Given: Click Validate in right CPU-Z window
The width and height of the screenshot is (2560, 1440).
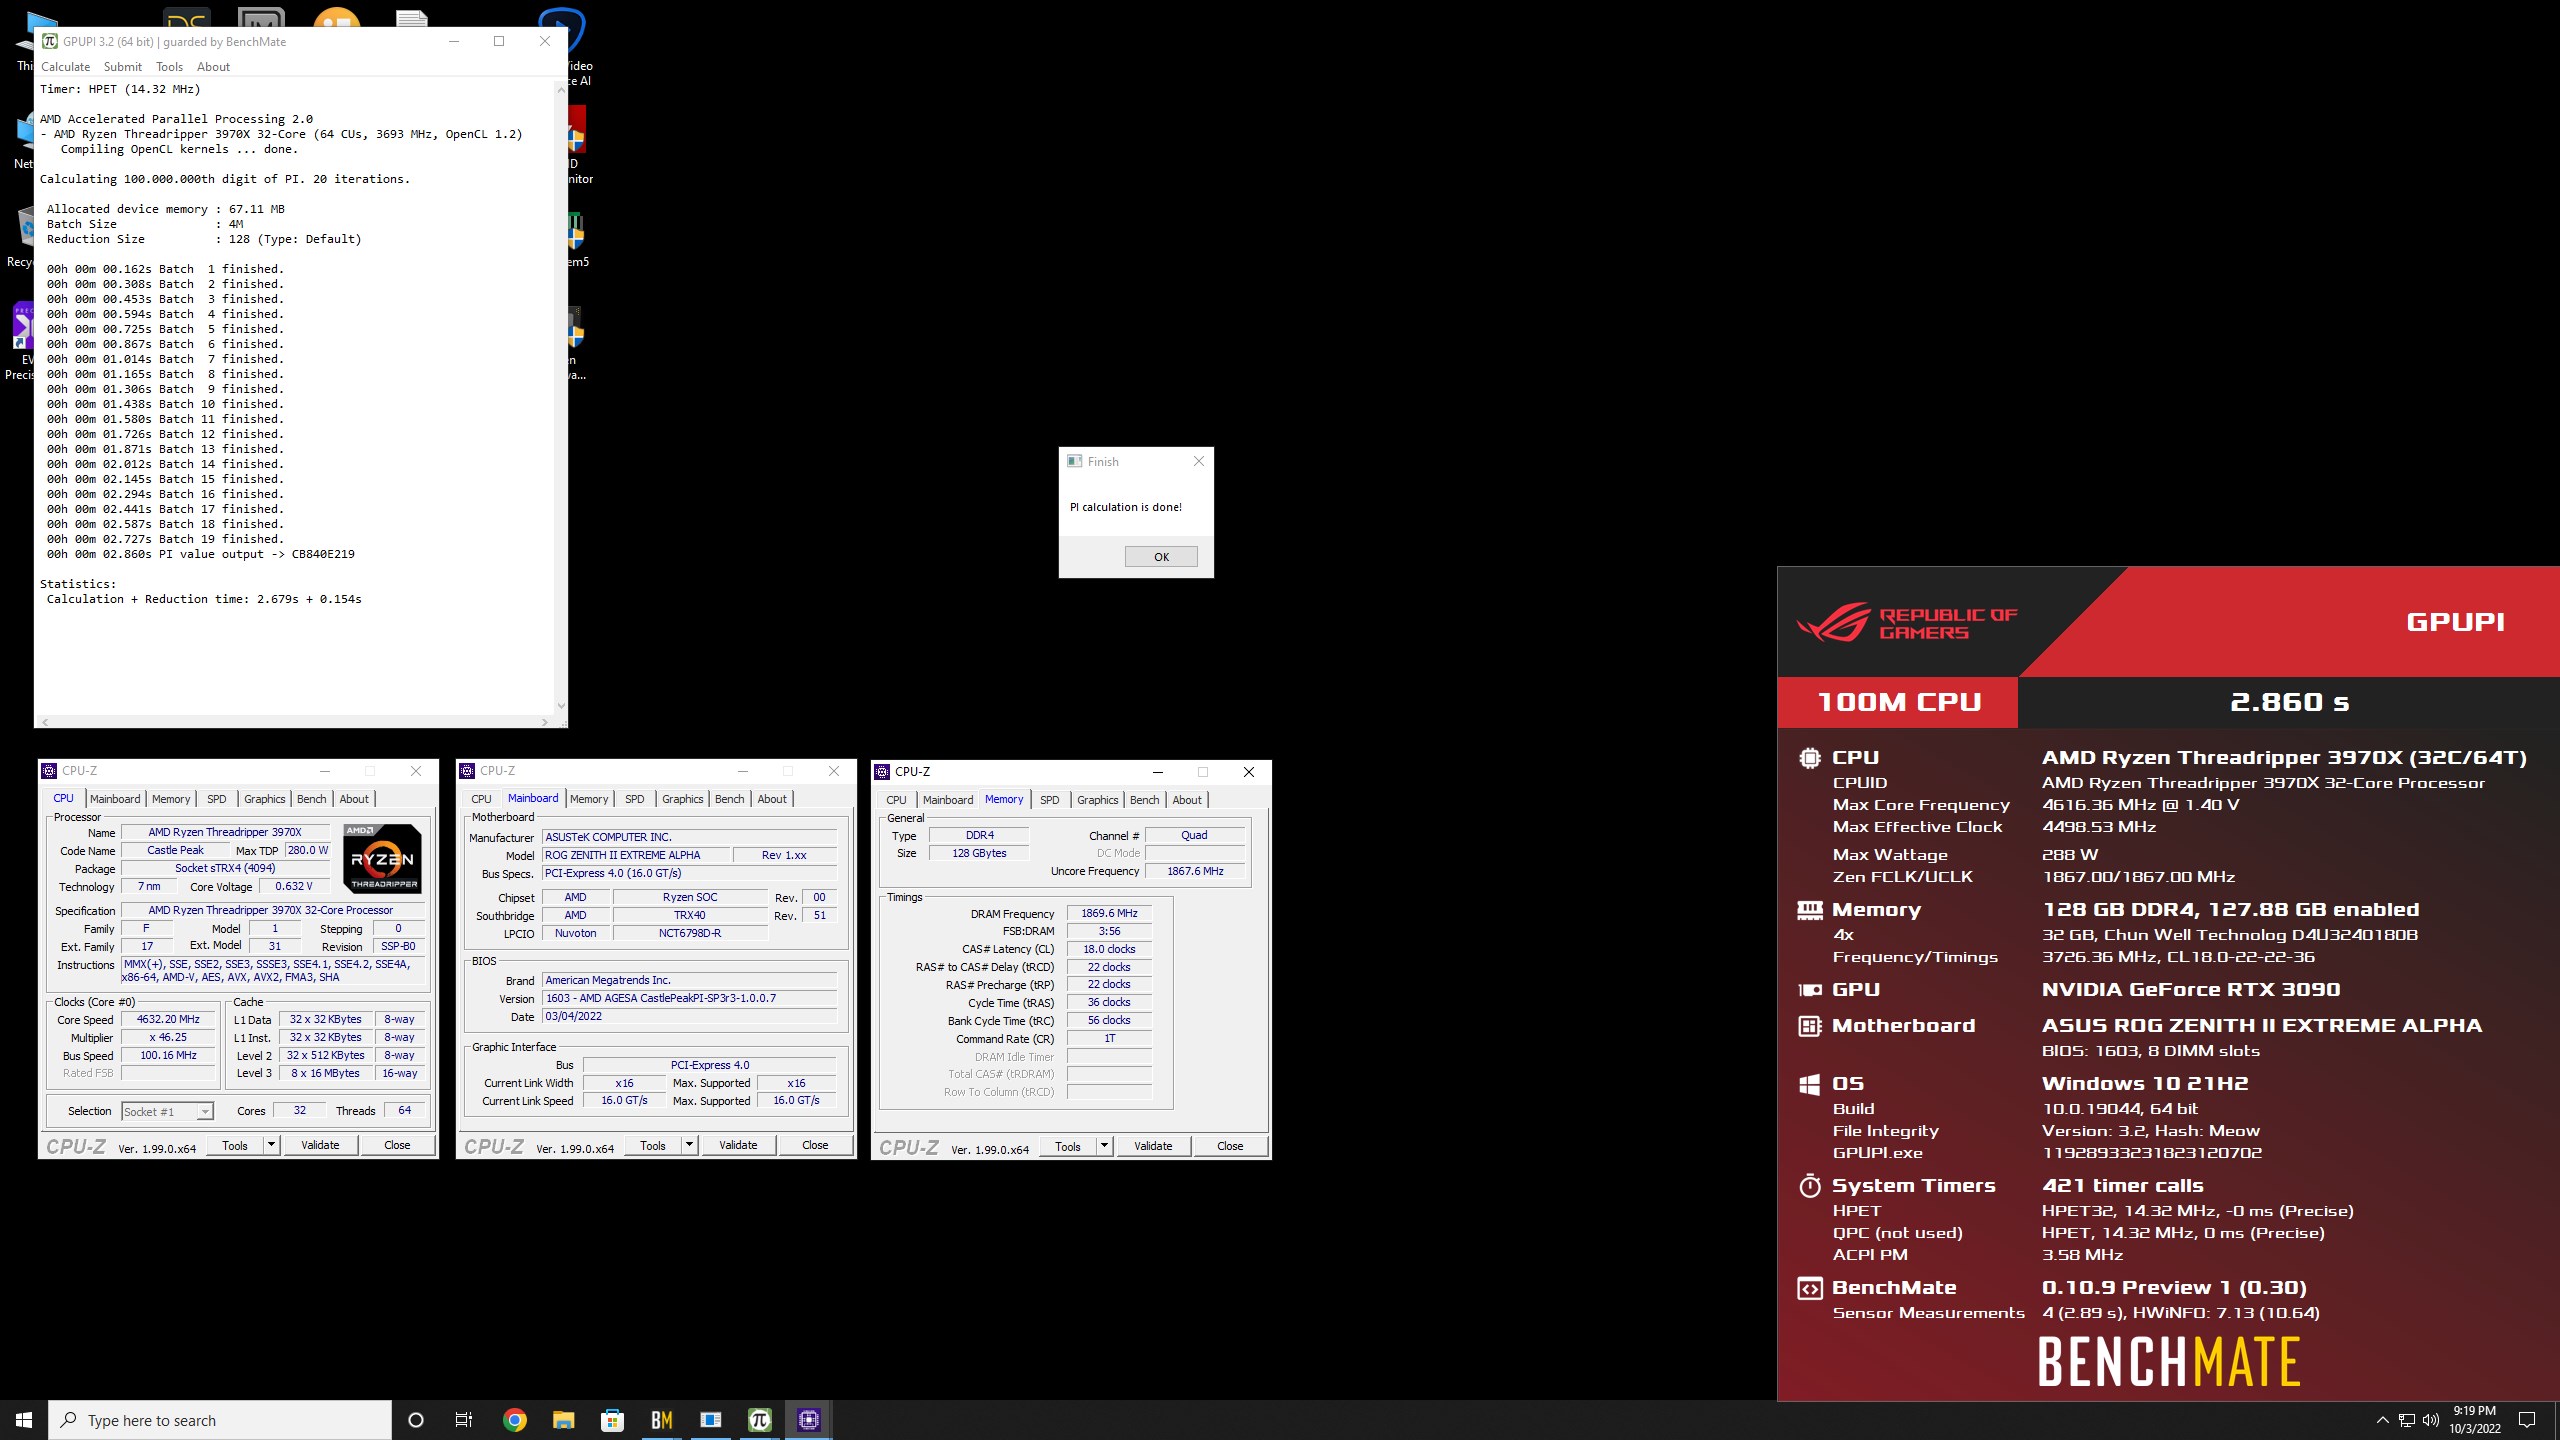Looking at the screenshot, I should [x=1153, y=1147].
